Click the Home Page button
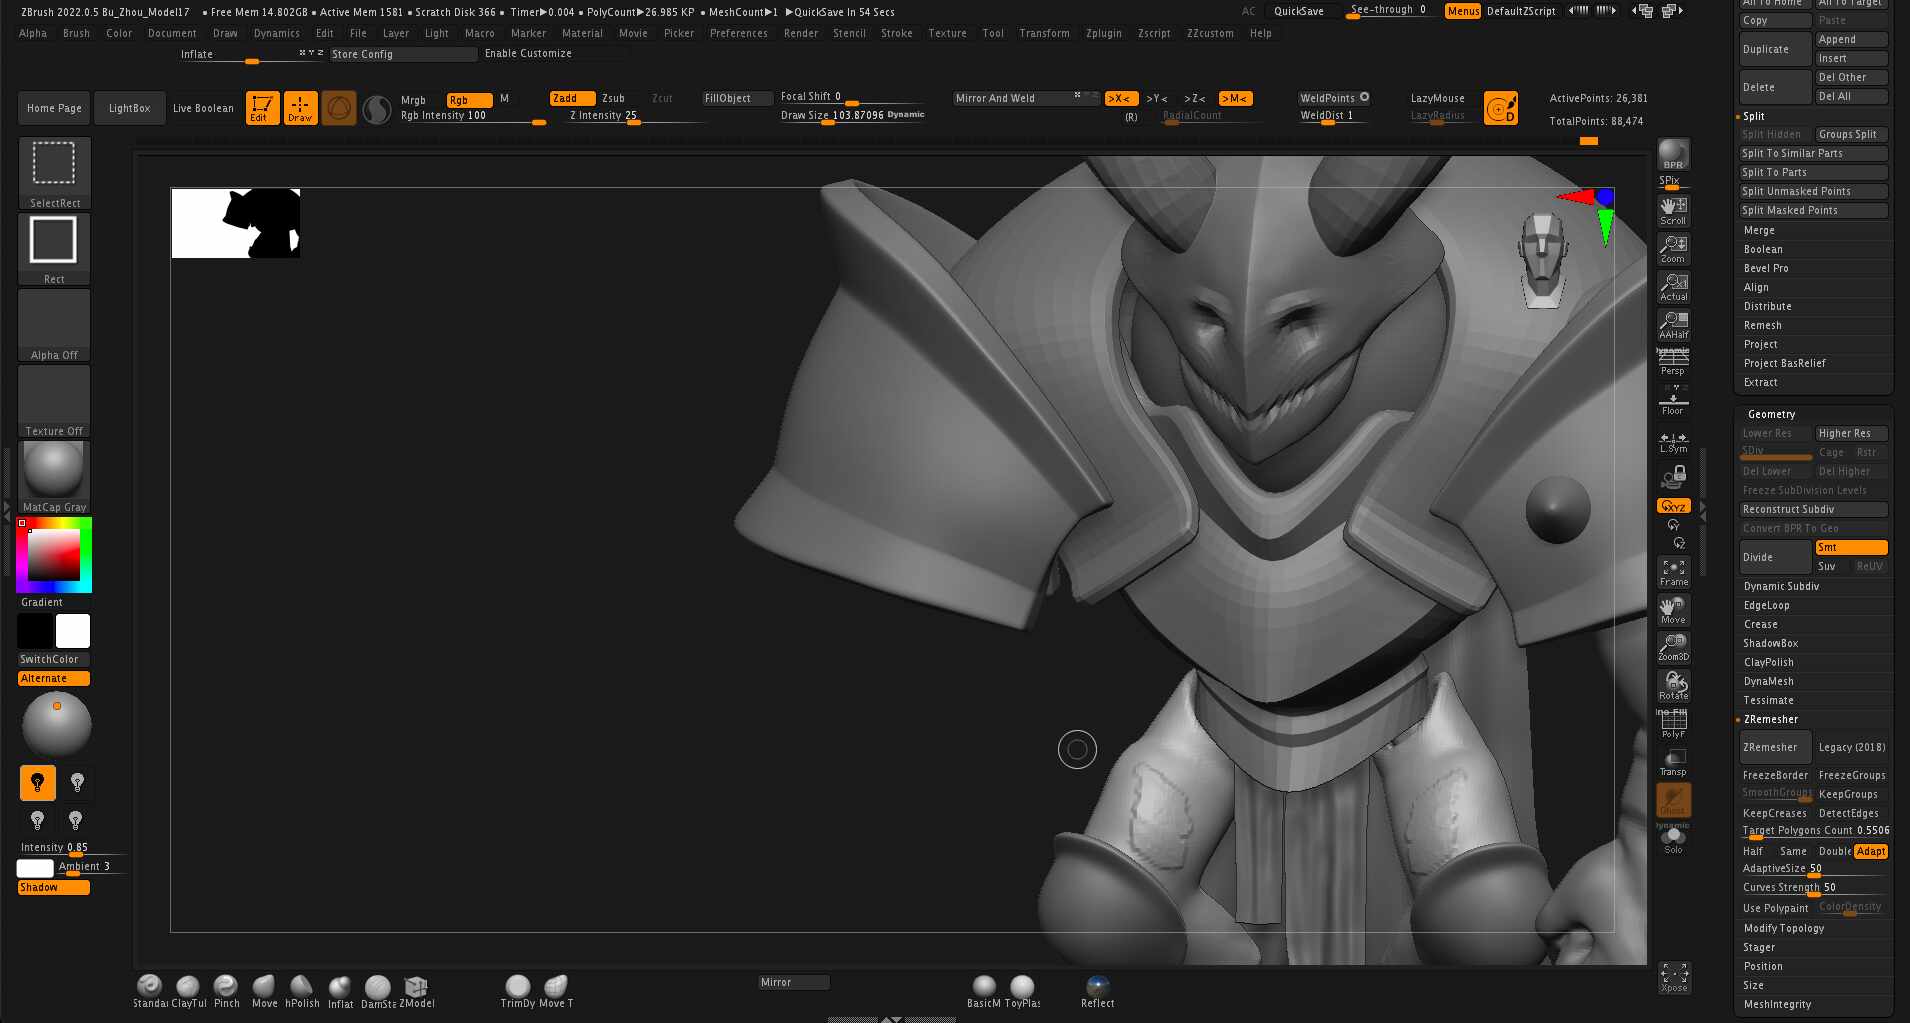The width and height of the screenshot is (1910, 1023). coord(54,108)
